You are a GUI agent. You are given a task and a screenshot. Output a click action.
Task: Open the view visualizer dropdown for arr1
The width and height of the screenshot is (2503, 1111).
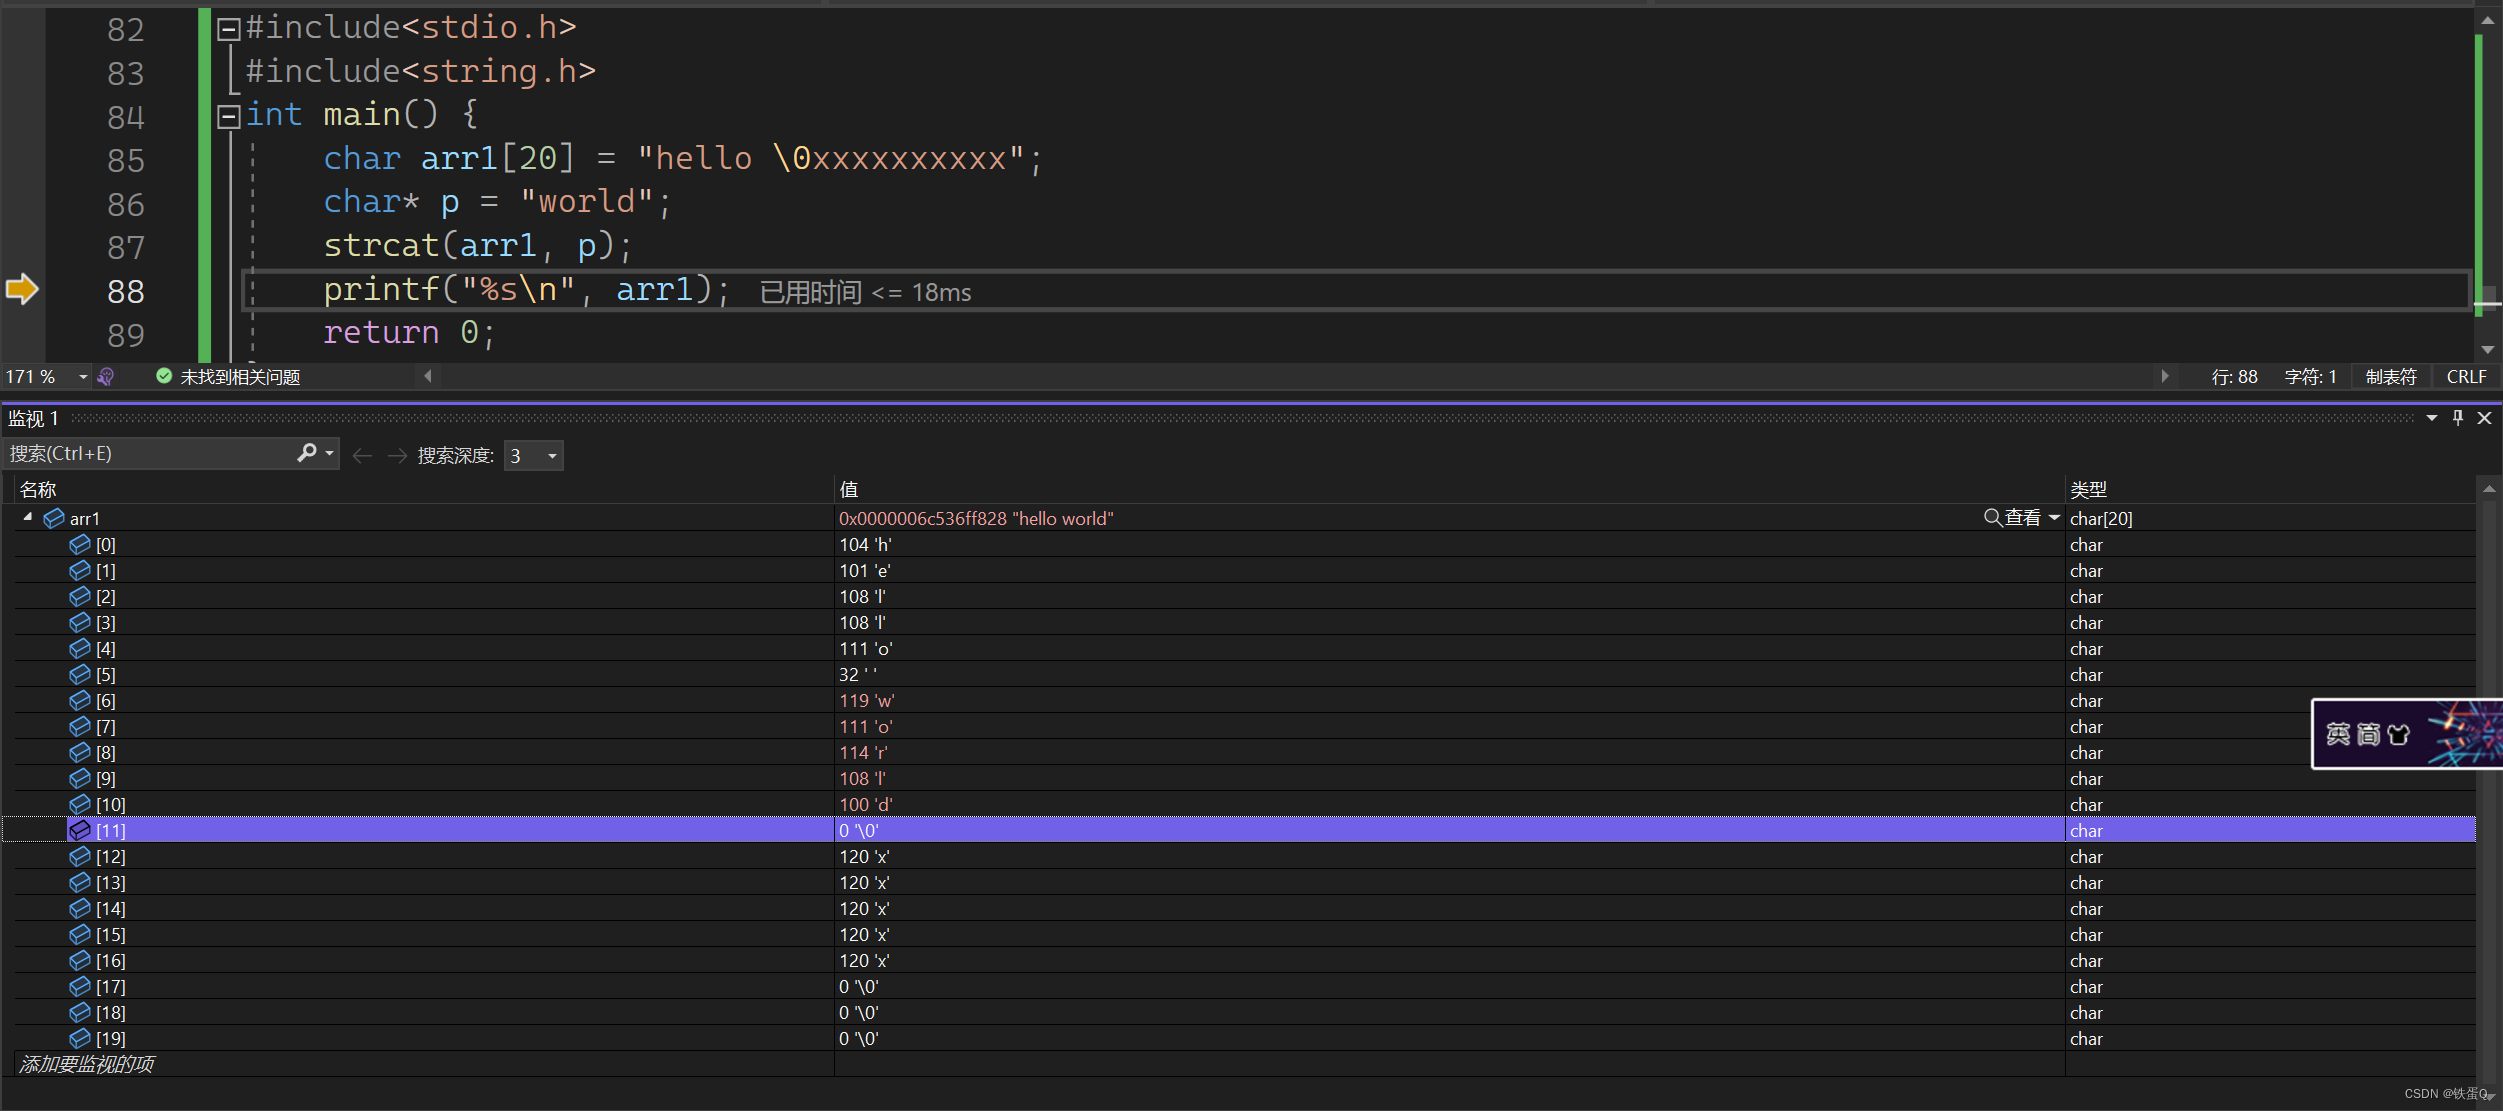[2054, 518]
